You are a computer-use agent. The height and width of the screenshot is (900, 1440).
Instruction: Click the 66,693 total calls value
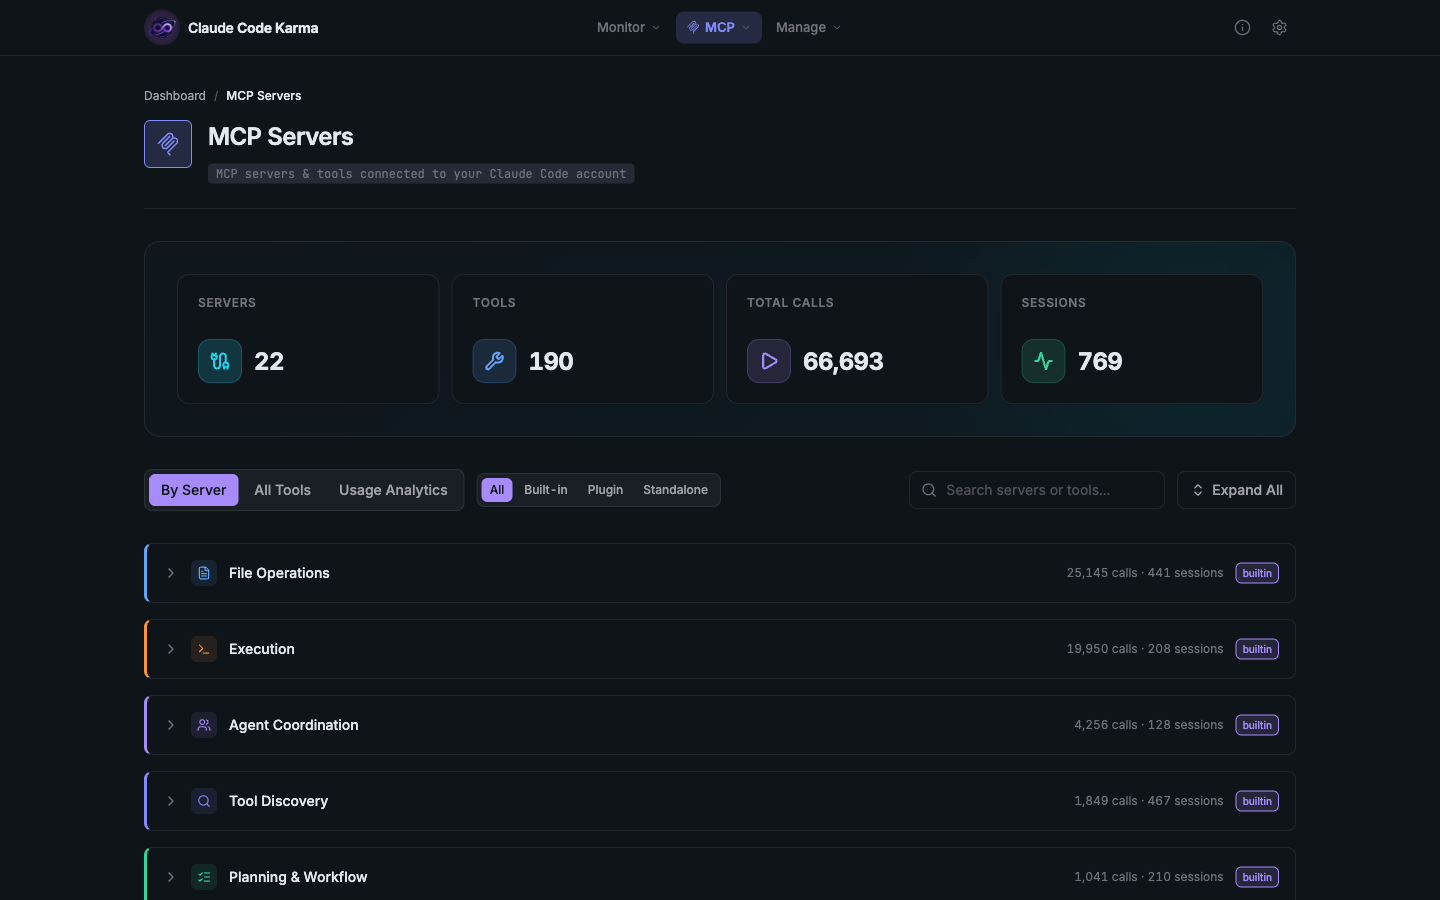coord(843,361)
